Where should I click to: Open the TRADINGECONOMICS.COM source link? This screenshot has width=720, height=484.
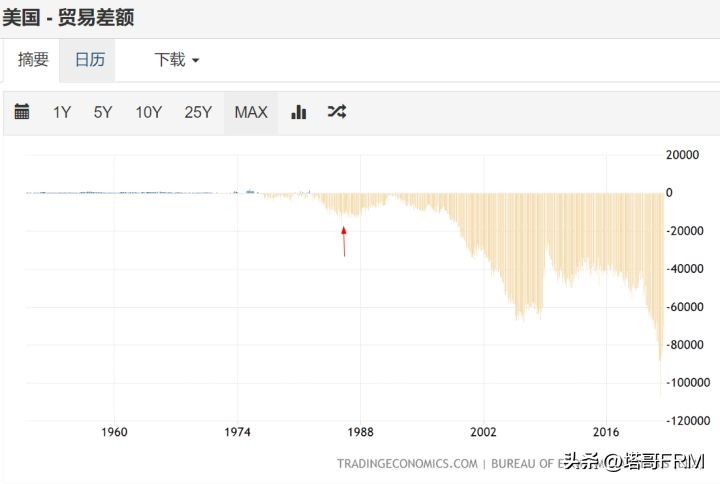[407, 464]
